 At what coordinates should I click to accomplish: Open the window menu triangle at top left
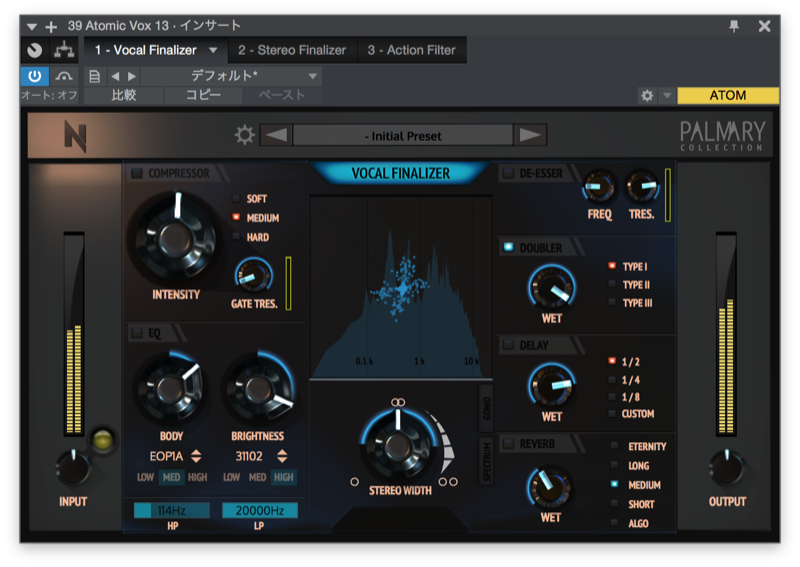[x=32, y=27]
